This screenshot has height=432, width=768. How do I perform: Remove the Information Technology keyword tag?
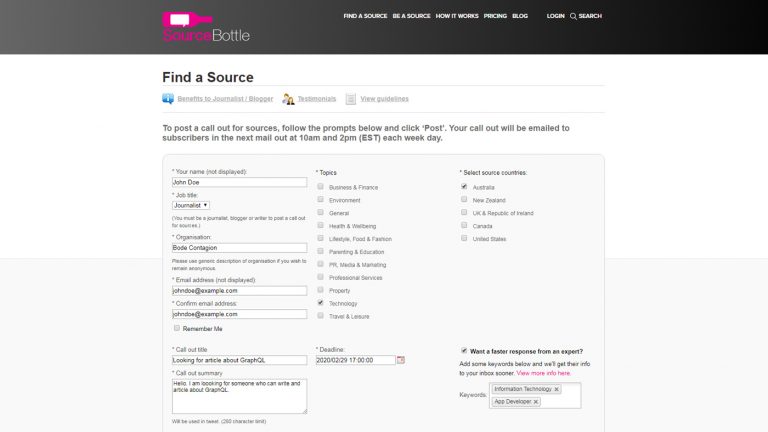(556, 389)
